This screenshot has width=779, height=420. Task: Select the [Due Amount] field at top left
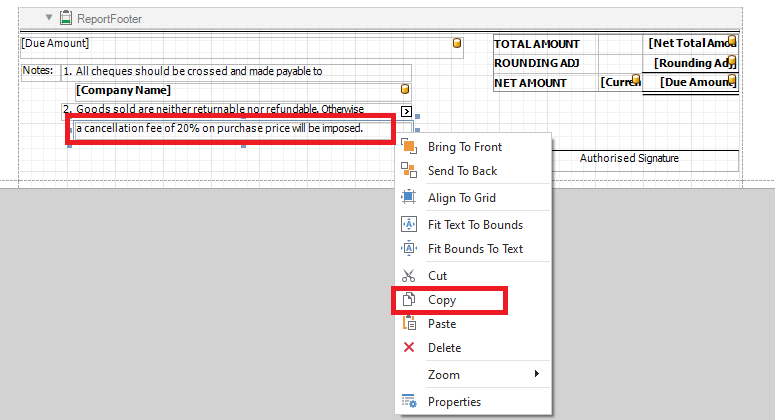(x=242, y=47)
